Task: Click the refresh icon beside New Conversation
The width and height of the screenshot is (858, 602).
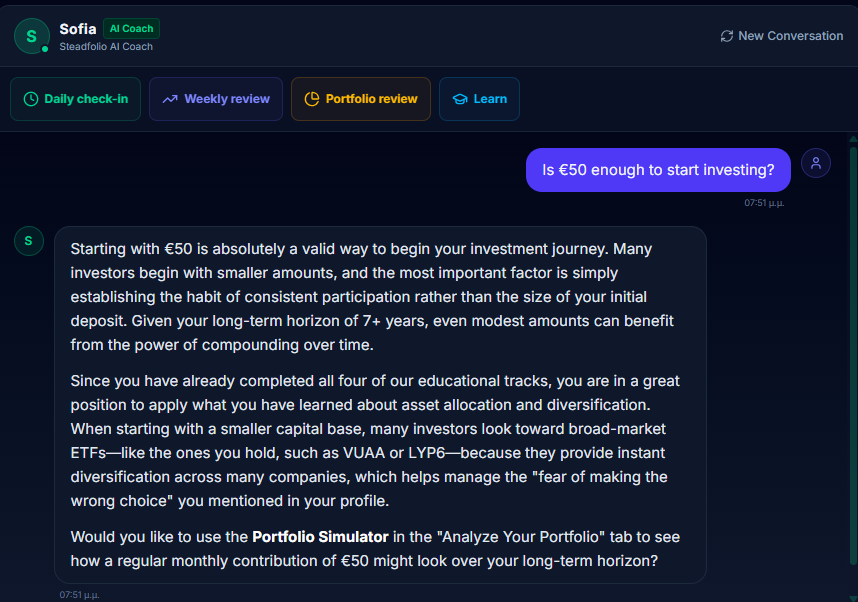Action: [x=727, y=36]
